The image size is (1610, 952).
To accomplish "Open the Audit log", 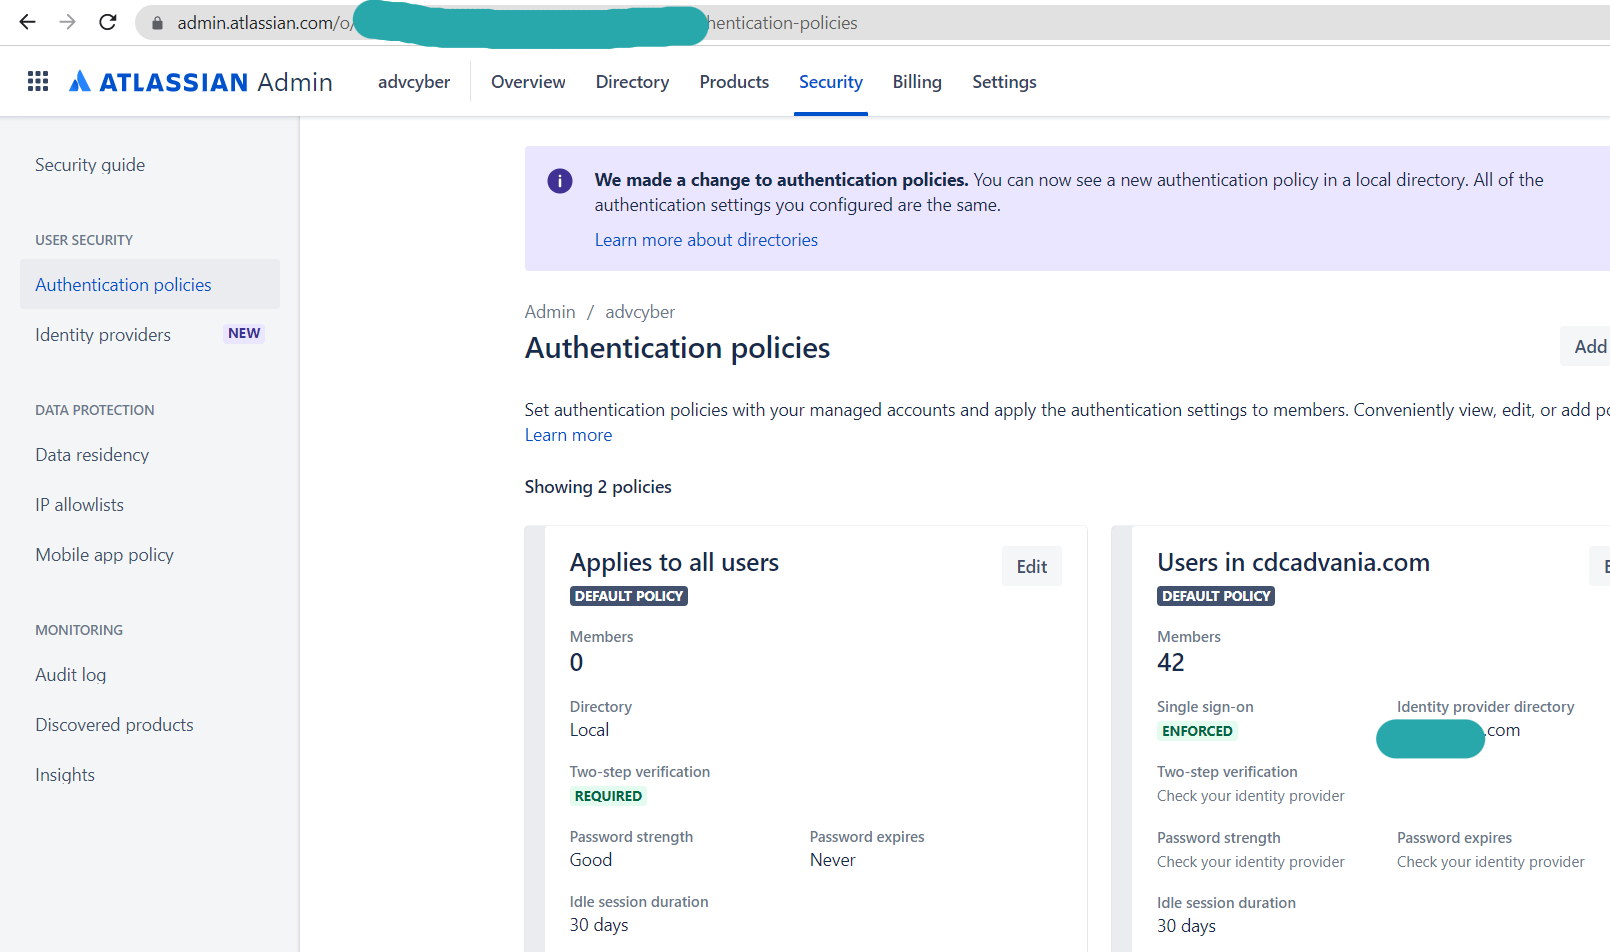I will pyautogui.click(x=71, y=675).
